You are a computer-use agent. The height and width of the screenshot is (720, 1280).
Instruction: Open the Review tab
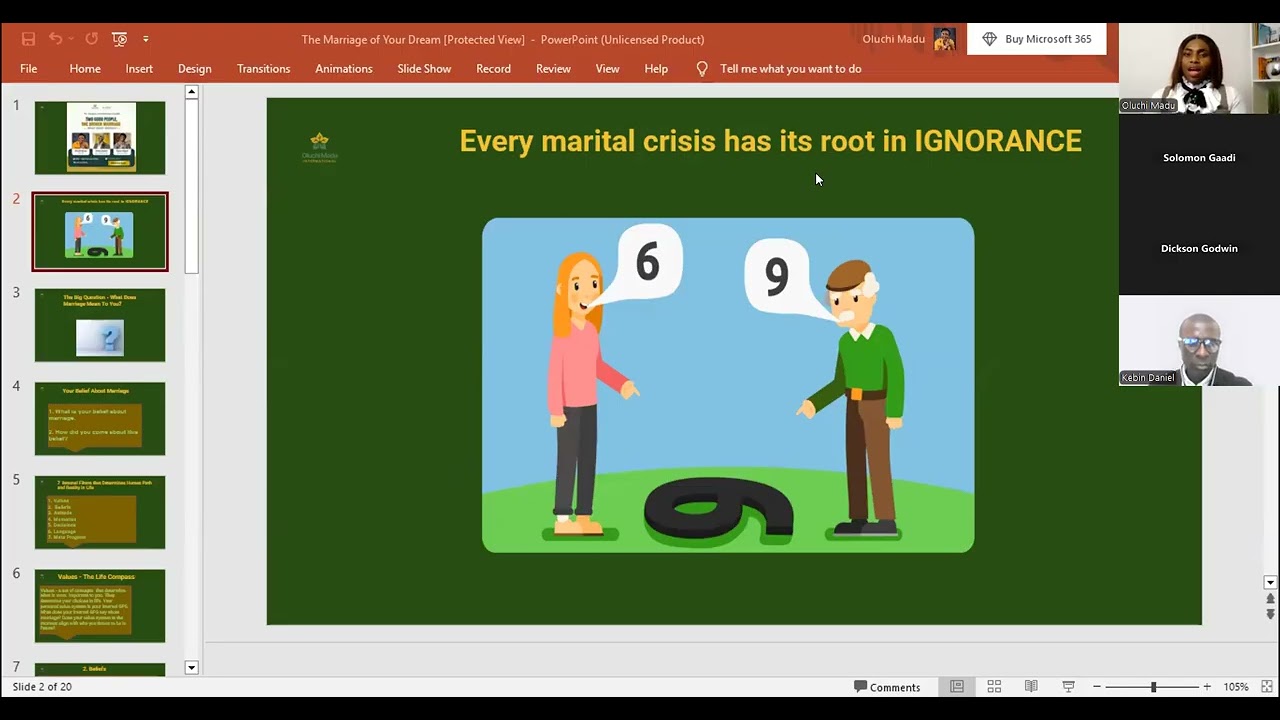coord(553,69)
